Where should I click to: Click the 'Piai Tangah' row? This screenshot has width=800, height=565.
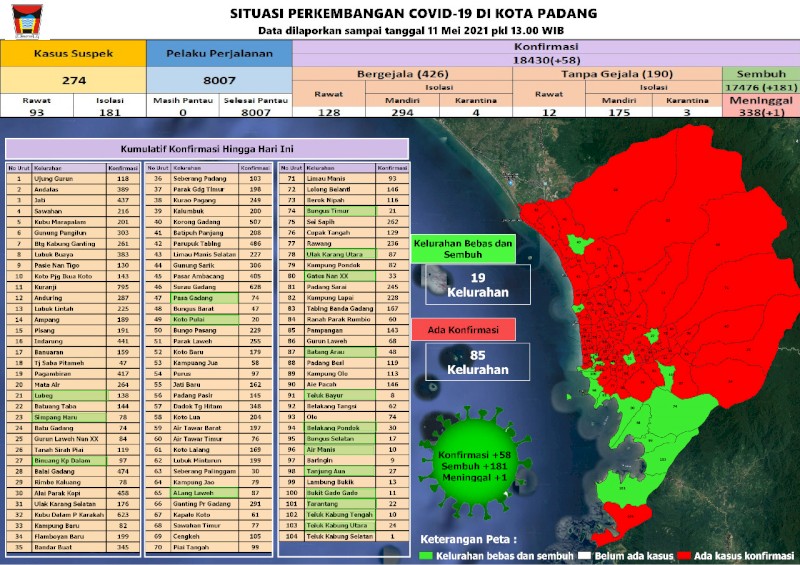tap(209, 547)
